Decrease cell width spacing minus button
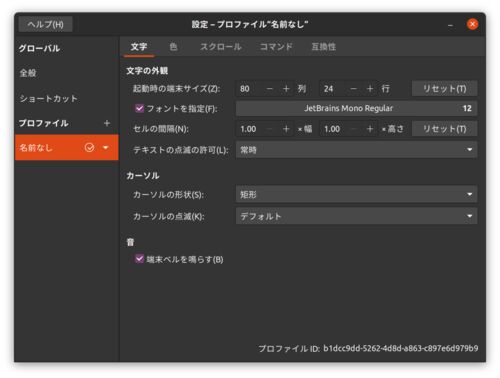Viewport: 500px width, 378px height. [270, 129]
